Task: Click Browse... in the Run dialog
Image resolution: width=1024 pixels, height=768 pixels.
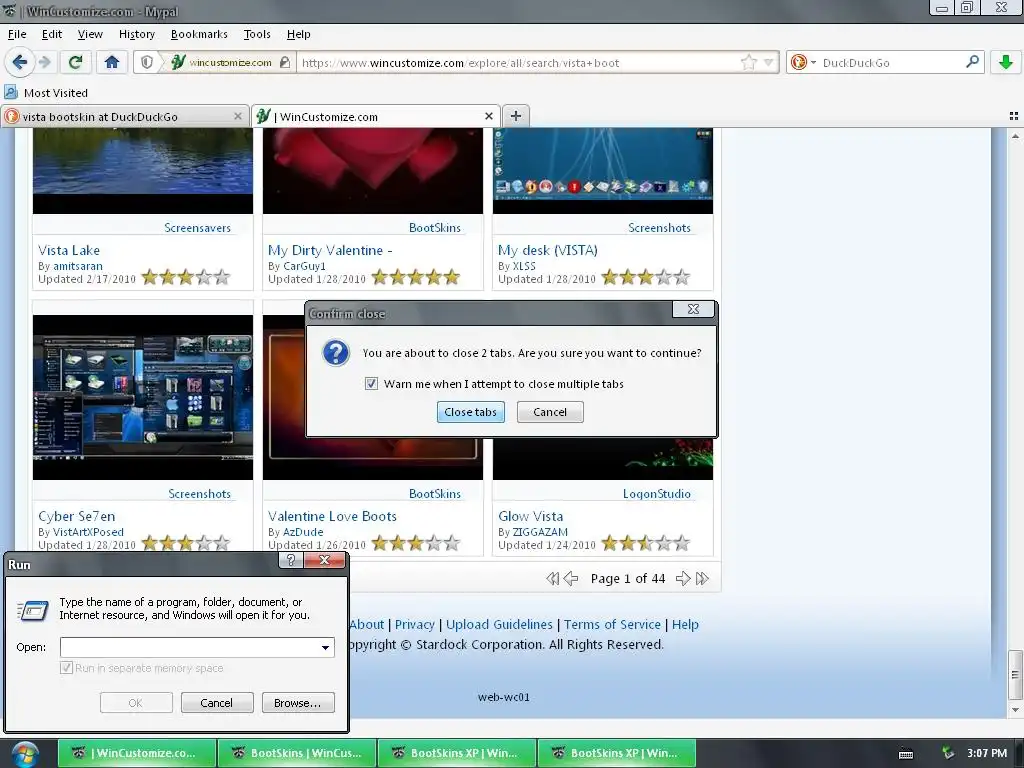Action: [298, 703]
